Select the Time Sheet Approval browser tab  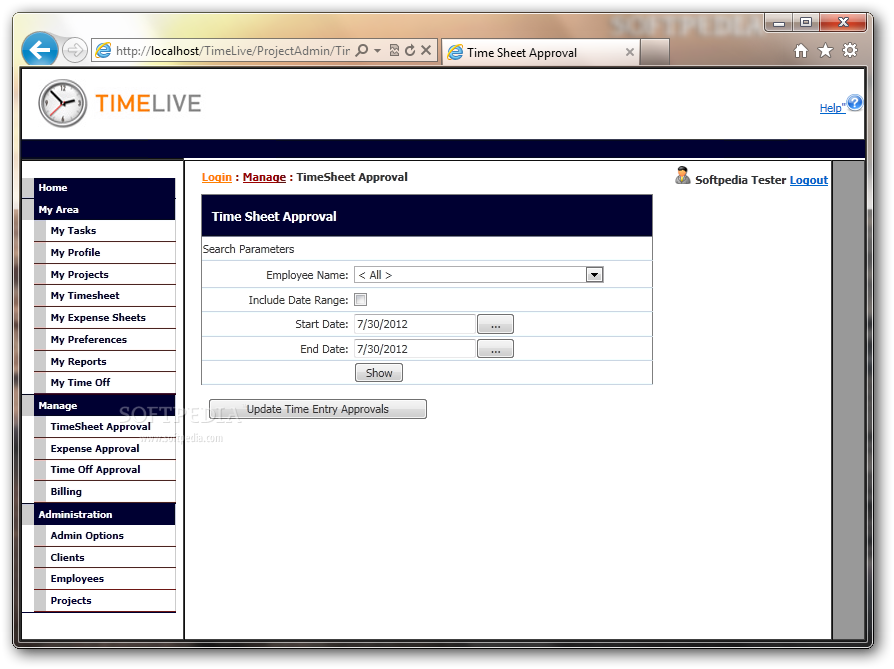pos(540,52)
